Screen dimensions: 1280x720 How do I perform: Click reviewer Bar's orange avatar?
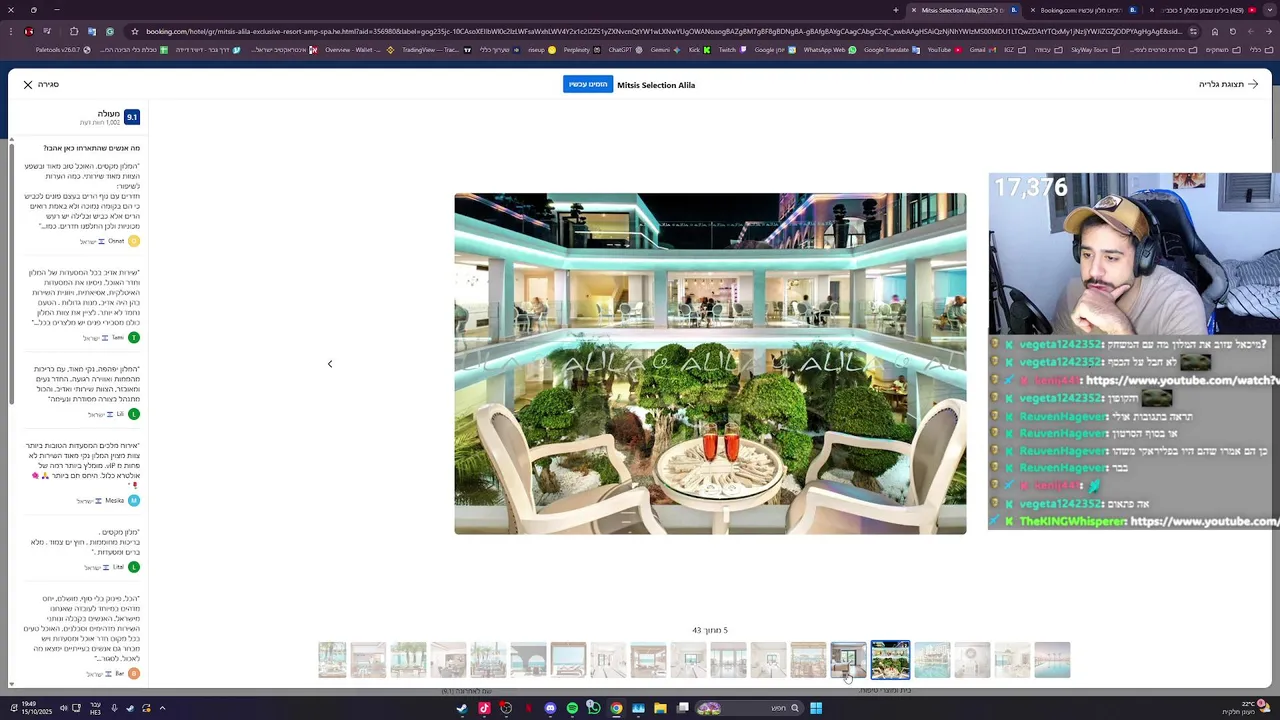click(134, 674)
